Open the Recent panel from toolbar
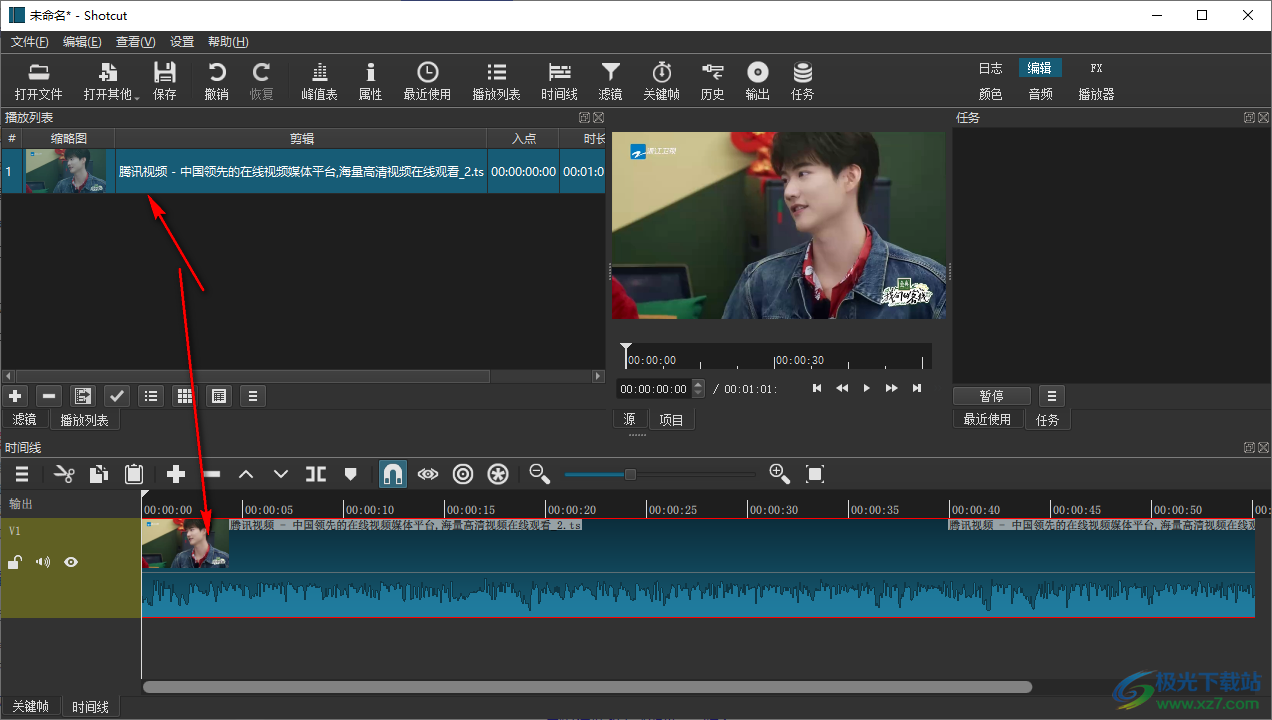This screenshot has width=1272, height=720. click(x=427, y=81)
